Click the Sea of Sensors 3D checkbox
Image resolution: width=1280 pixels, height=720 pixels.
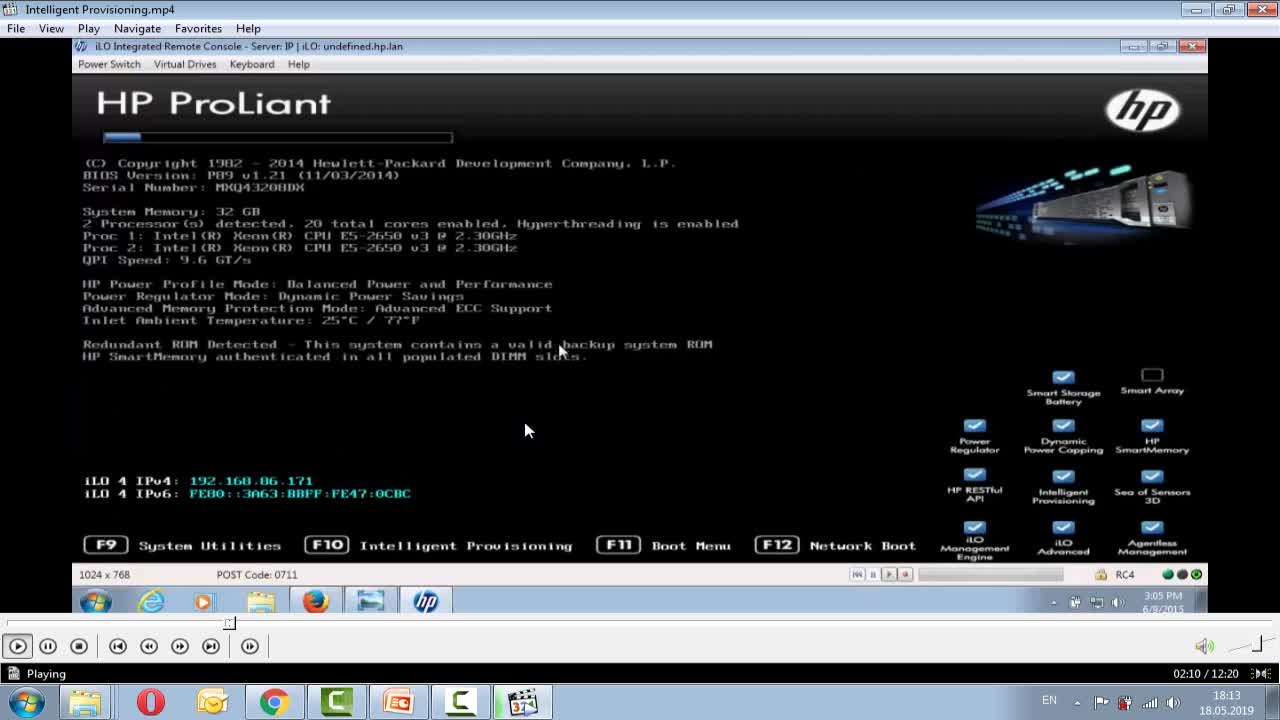[1152, 477]
